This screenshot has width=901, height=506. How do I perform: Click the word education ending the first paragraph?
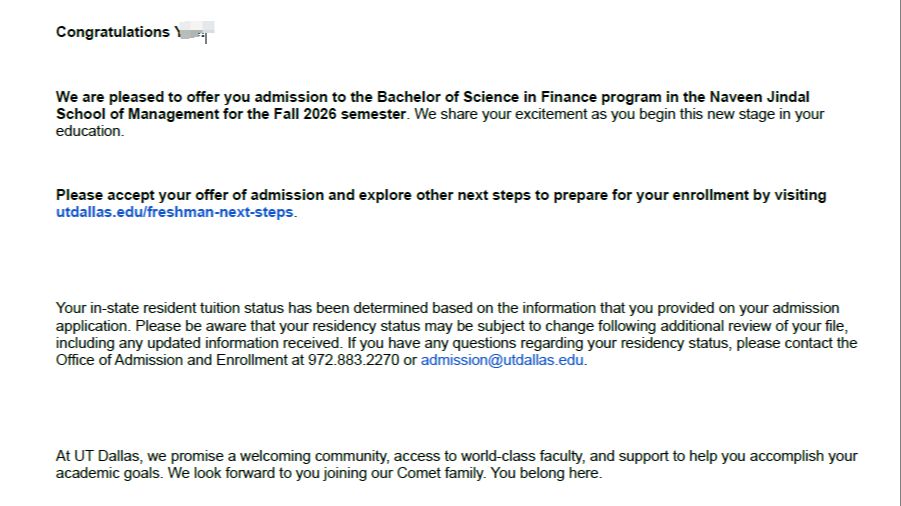point(90,131)
